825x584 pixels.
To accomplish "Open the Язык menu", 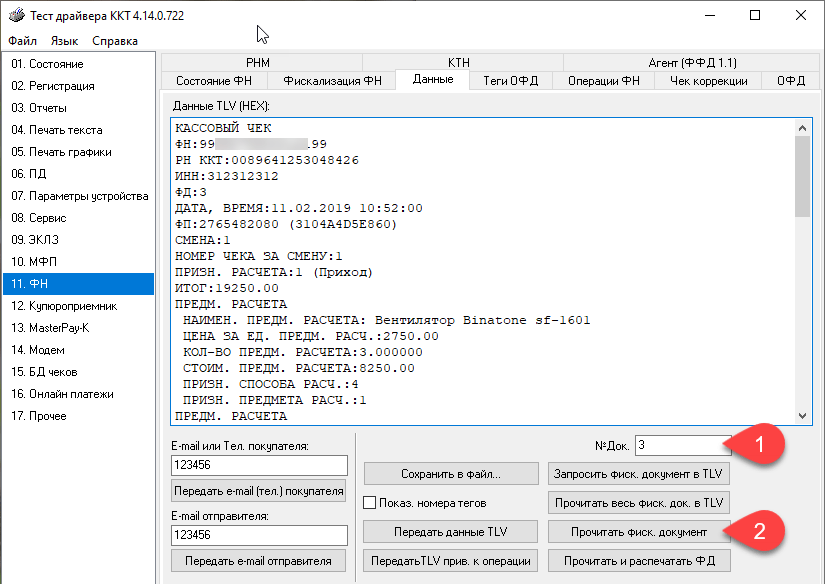I will click(x=64, y=41).
